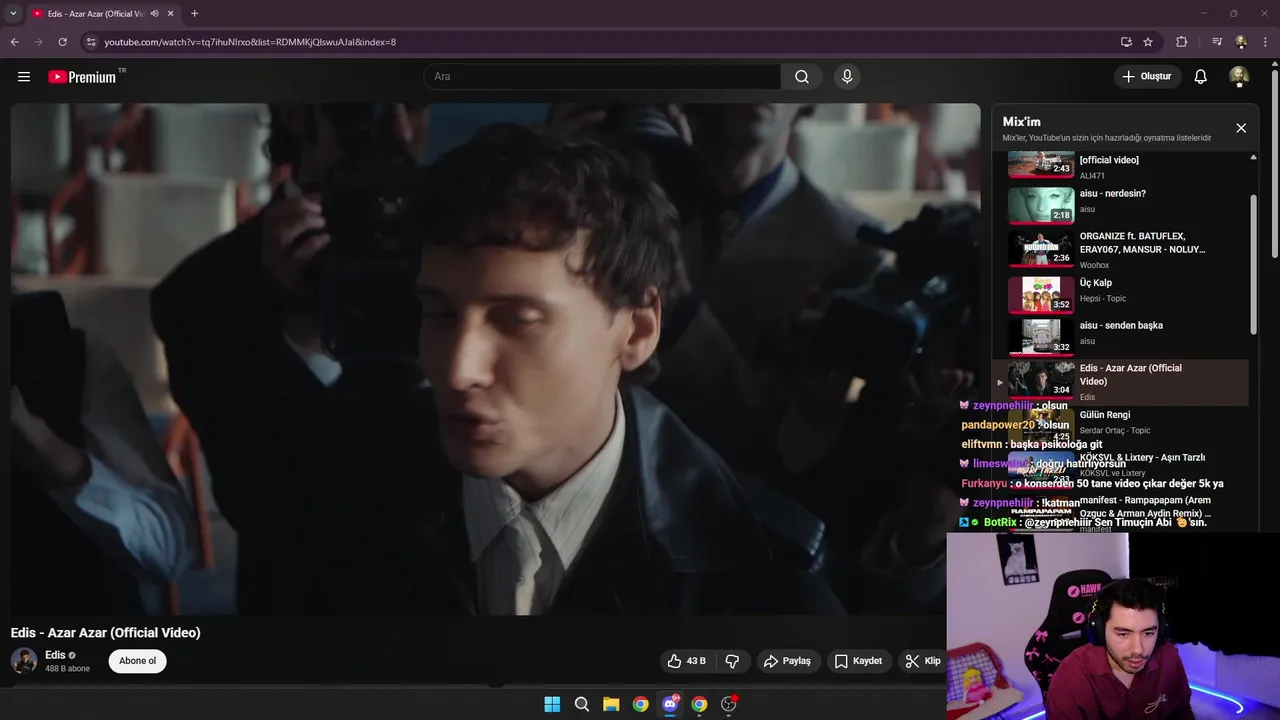The image size is (1280, 720).
Task: Start voice search with microphone icon
Action: 847,77
